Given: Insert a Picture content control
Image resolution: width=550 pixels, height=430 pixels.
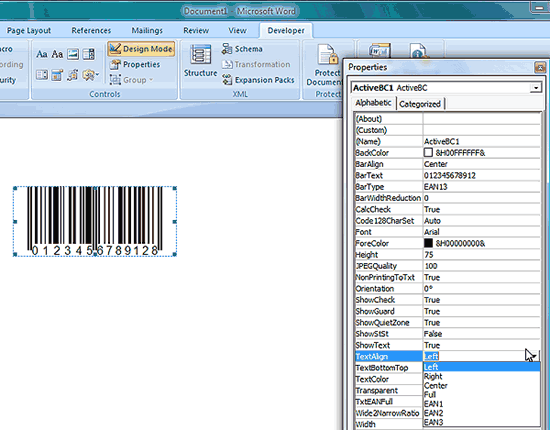Looking at the screenshot, I should click(73, 54).
